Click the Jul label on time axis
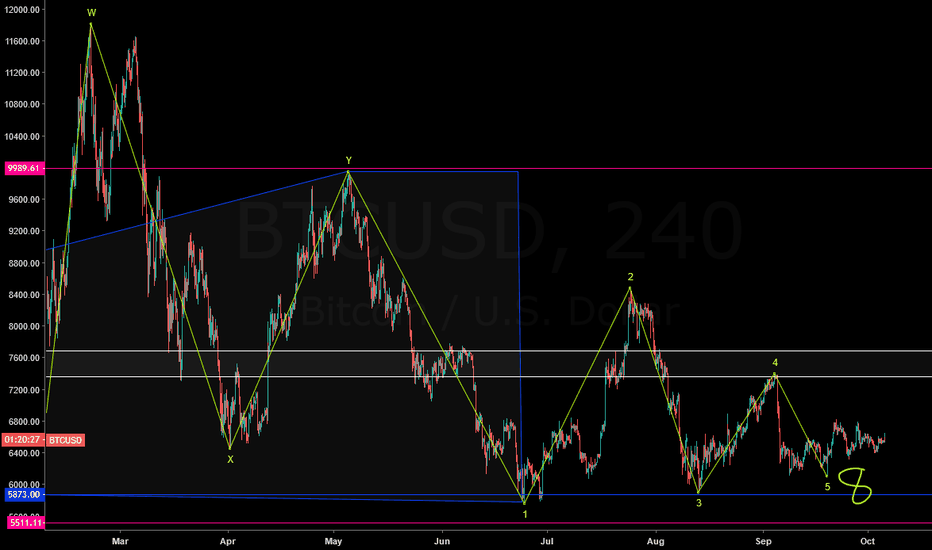Screen dimensions: 932x550 pyautogui.click(x=547, y=541)
